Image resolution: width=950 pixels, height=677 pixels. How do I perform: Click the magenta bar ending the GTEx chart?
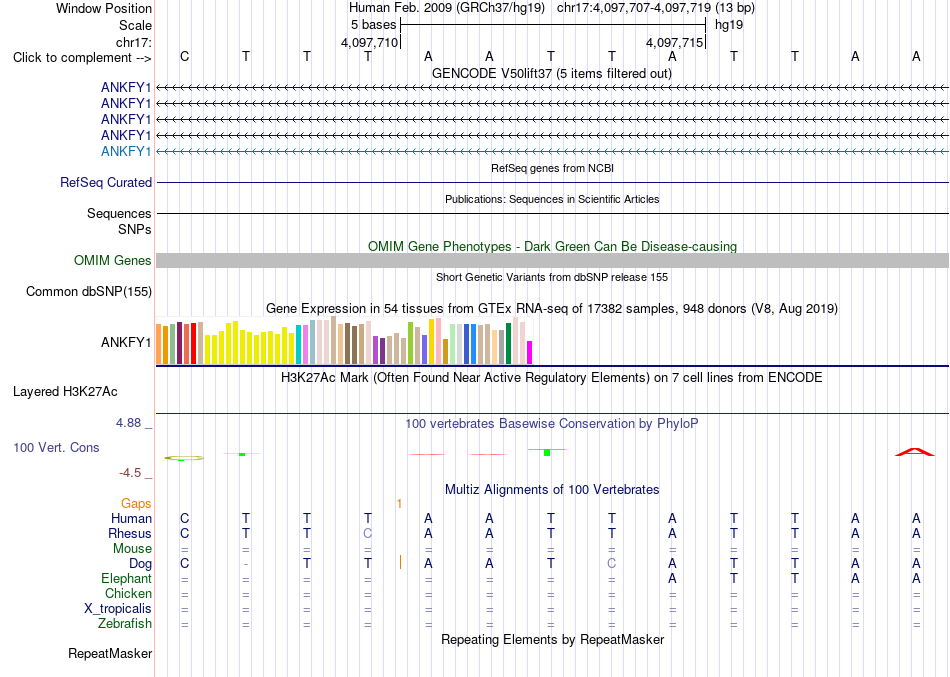pyautogui.click(x=530, y=353)
